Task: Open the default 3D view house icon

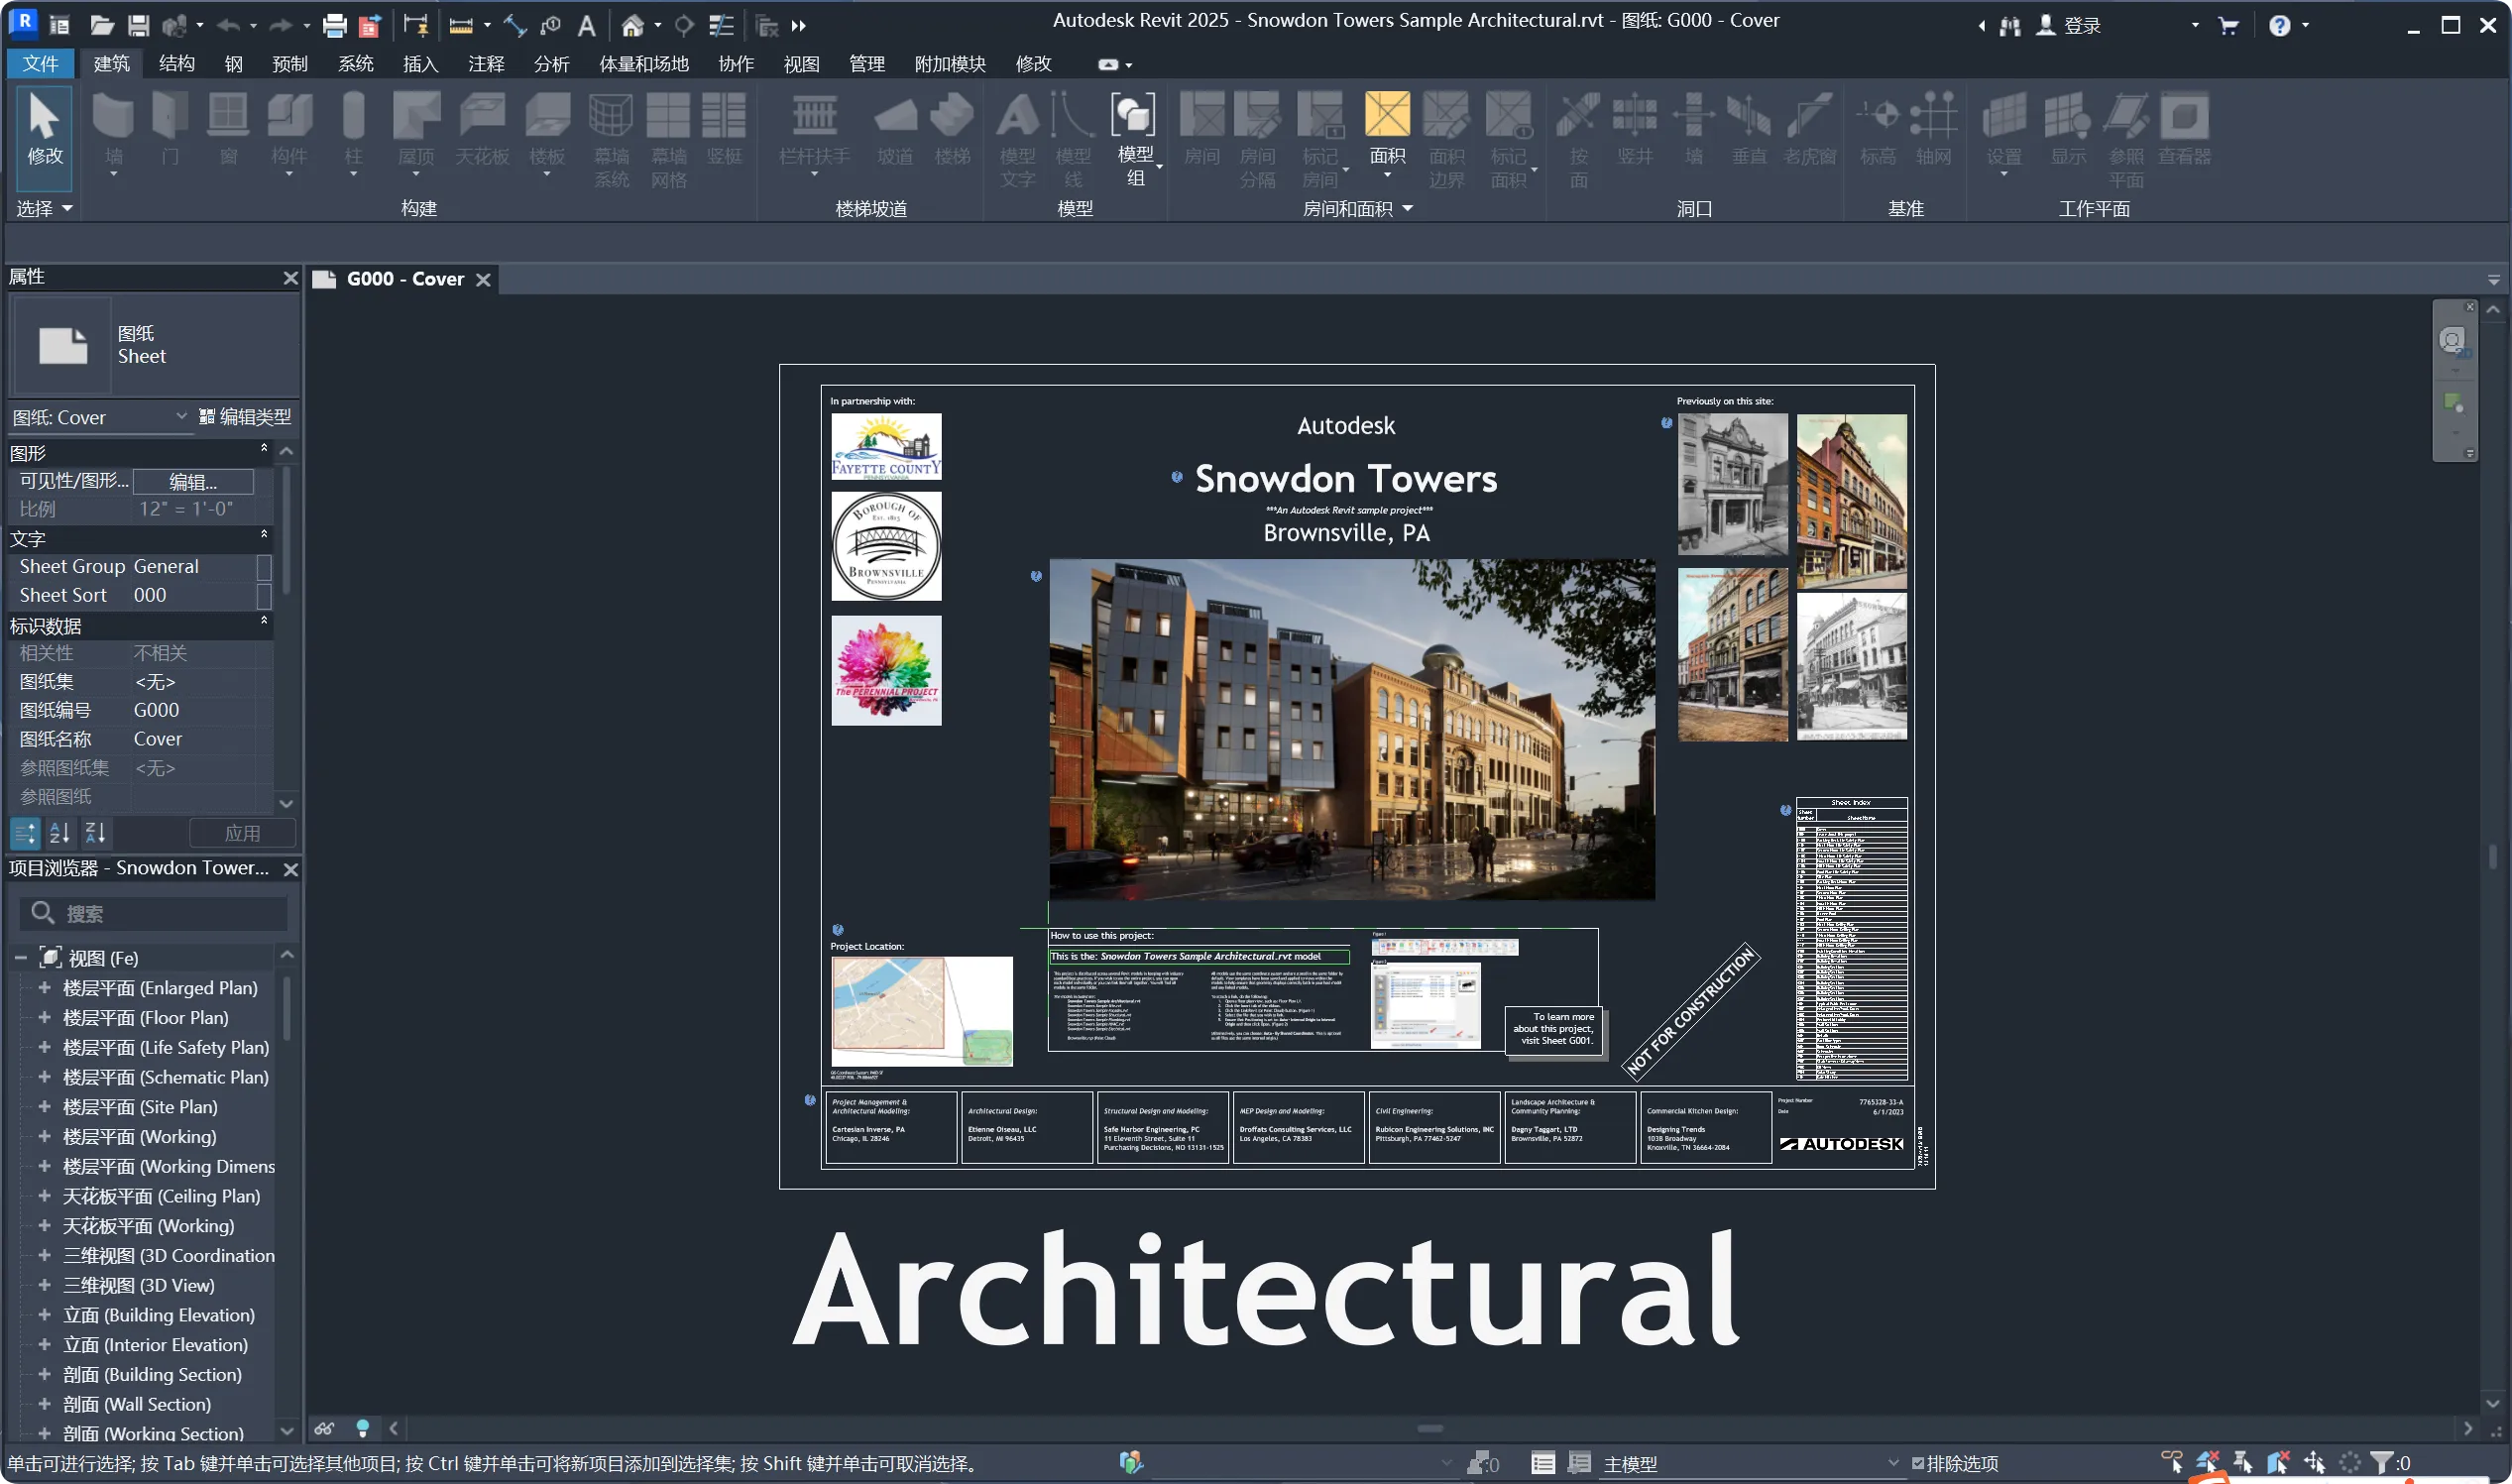Action: pos(632,26)
